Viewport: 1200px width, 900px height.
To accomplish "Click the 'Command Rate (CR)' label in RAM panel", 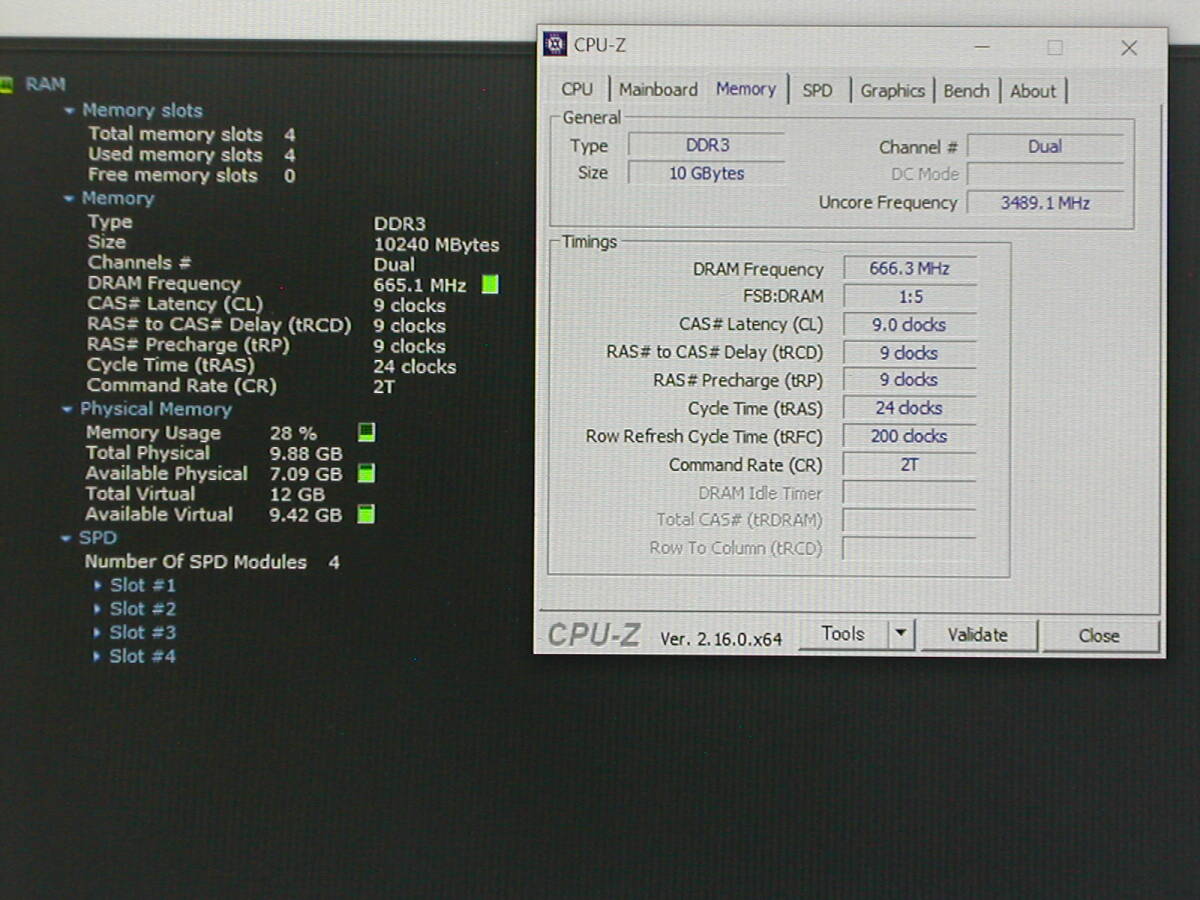I will [181, 386].
